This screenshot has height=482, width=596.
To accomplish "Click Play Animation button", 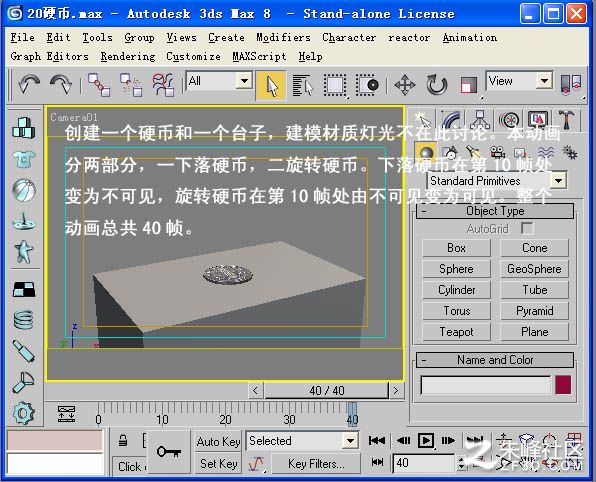I will click(426, 441).
